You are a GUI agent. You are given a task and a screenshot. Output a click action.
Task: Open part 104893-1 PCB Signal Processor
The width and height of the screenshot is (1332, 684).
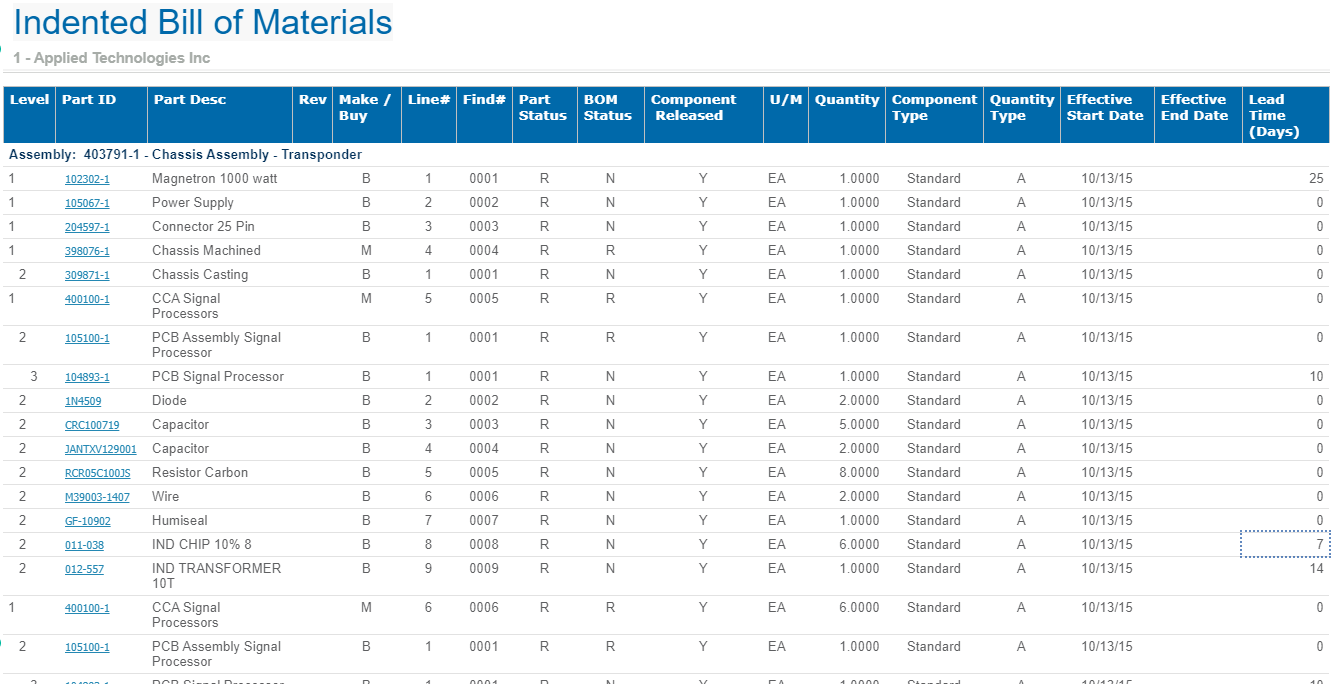(x=87, y=378)
